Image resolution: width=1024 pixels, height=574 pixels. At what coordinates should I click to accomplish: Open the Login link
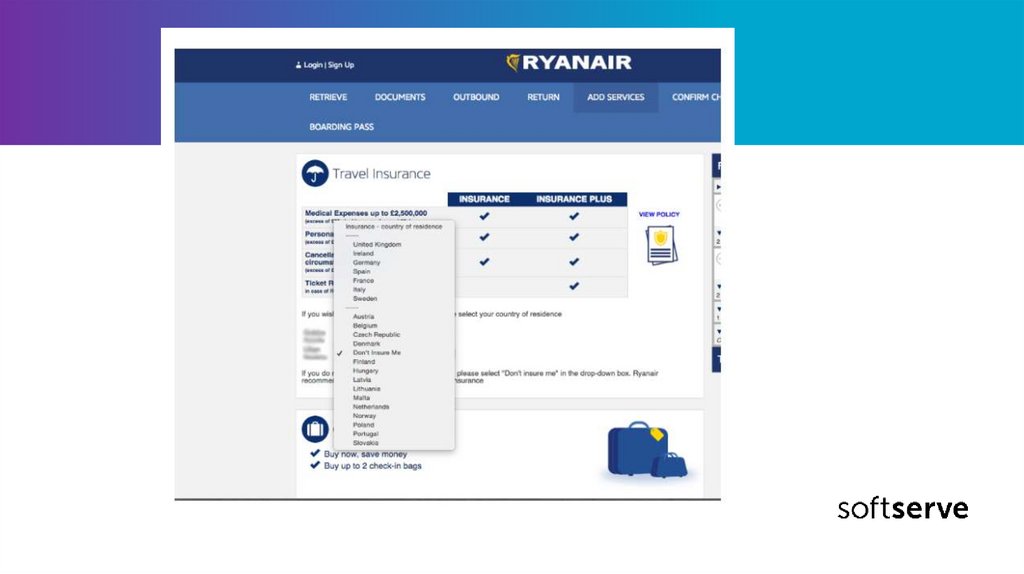click(x=313, y=65)
